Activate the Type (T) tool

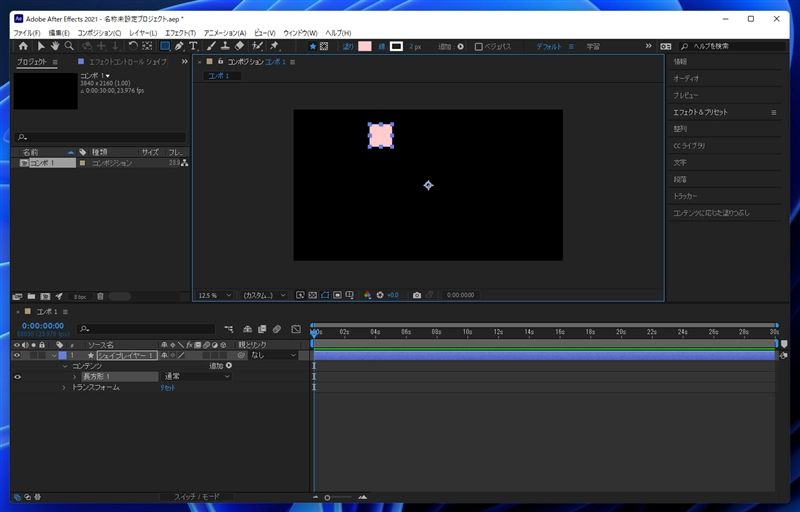[x=193, y=46]
